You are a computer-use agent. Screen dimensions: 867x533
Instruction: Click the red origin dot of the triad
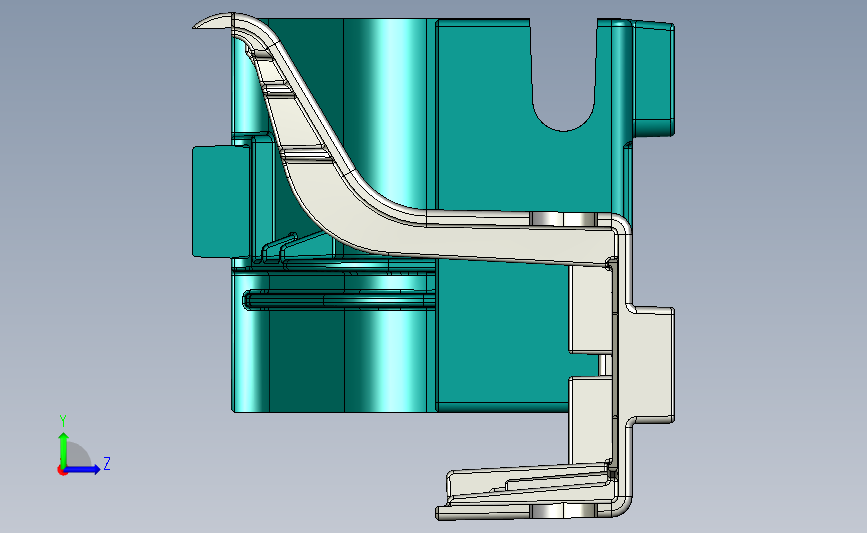tap(62, 471)
